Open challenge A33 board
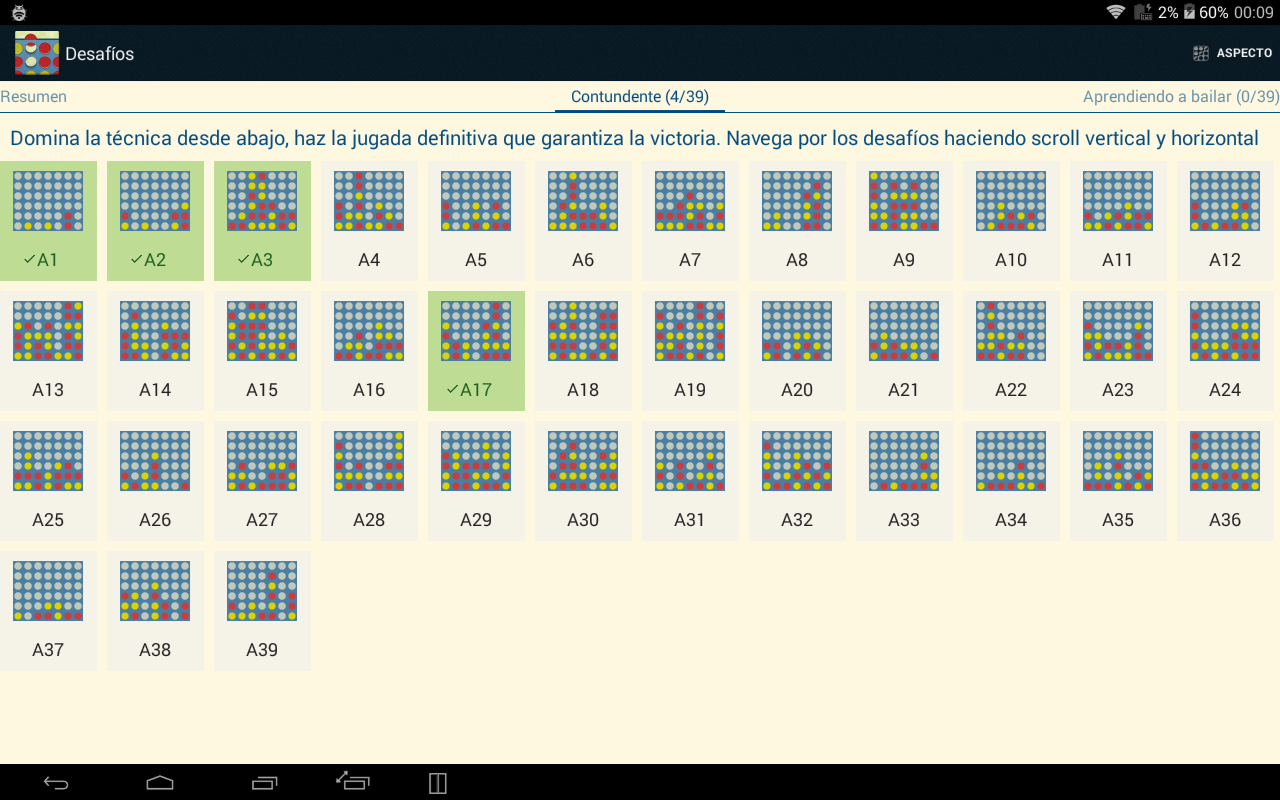Screen dimensions: 1280x800 pos(904,481)
